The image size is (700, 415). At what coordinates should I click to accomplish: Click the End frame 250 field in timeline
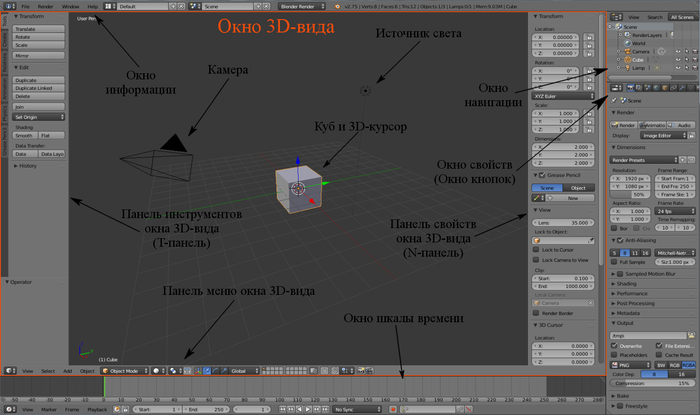(207, 409)
